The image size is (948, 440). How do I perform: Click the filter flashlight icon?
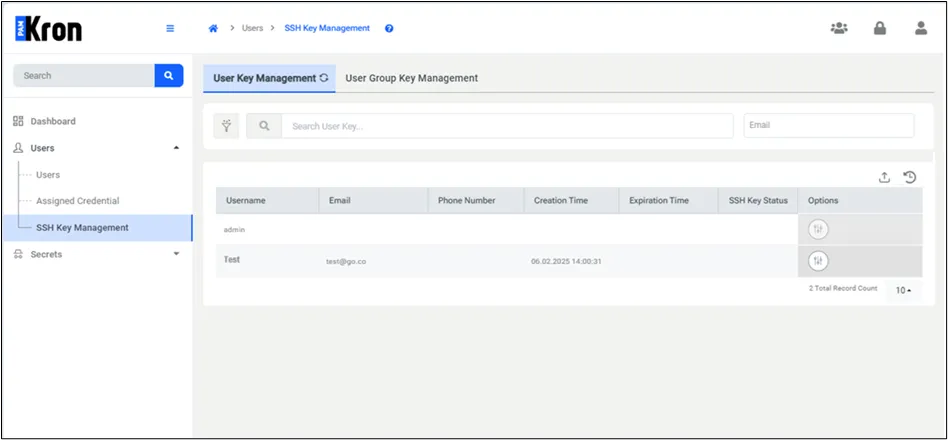pyautogui.click(x=227, y=126)
